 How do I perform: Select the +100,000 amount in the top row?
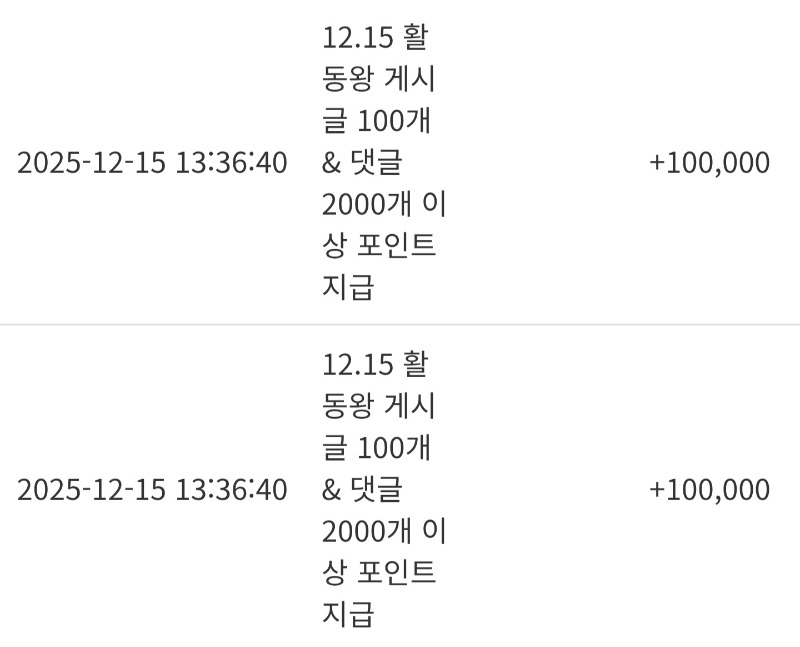709,163
